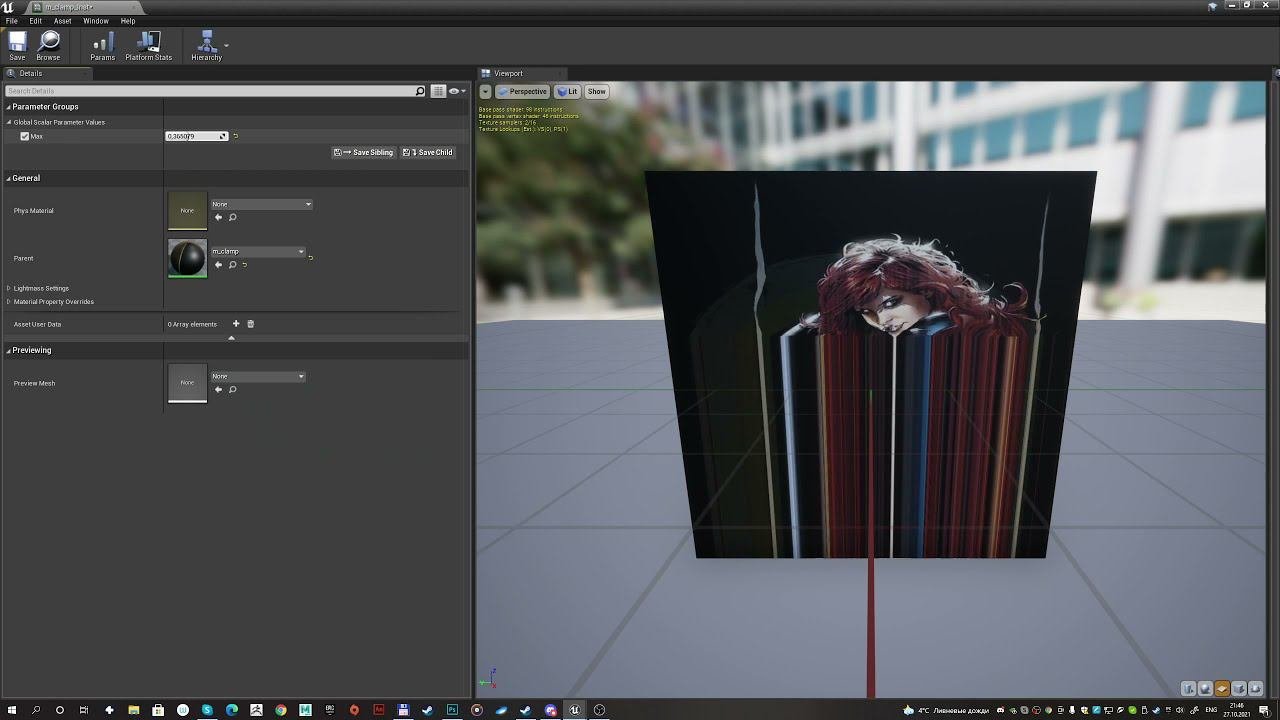Open the Window menu
1280x720 pixels.
pyautogui.click(x=96, y=21)
